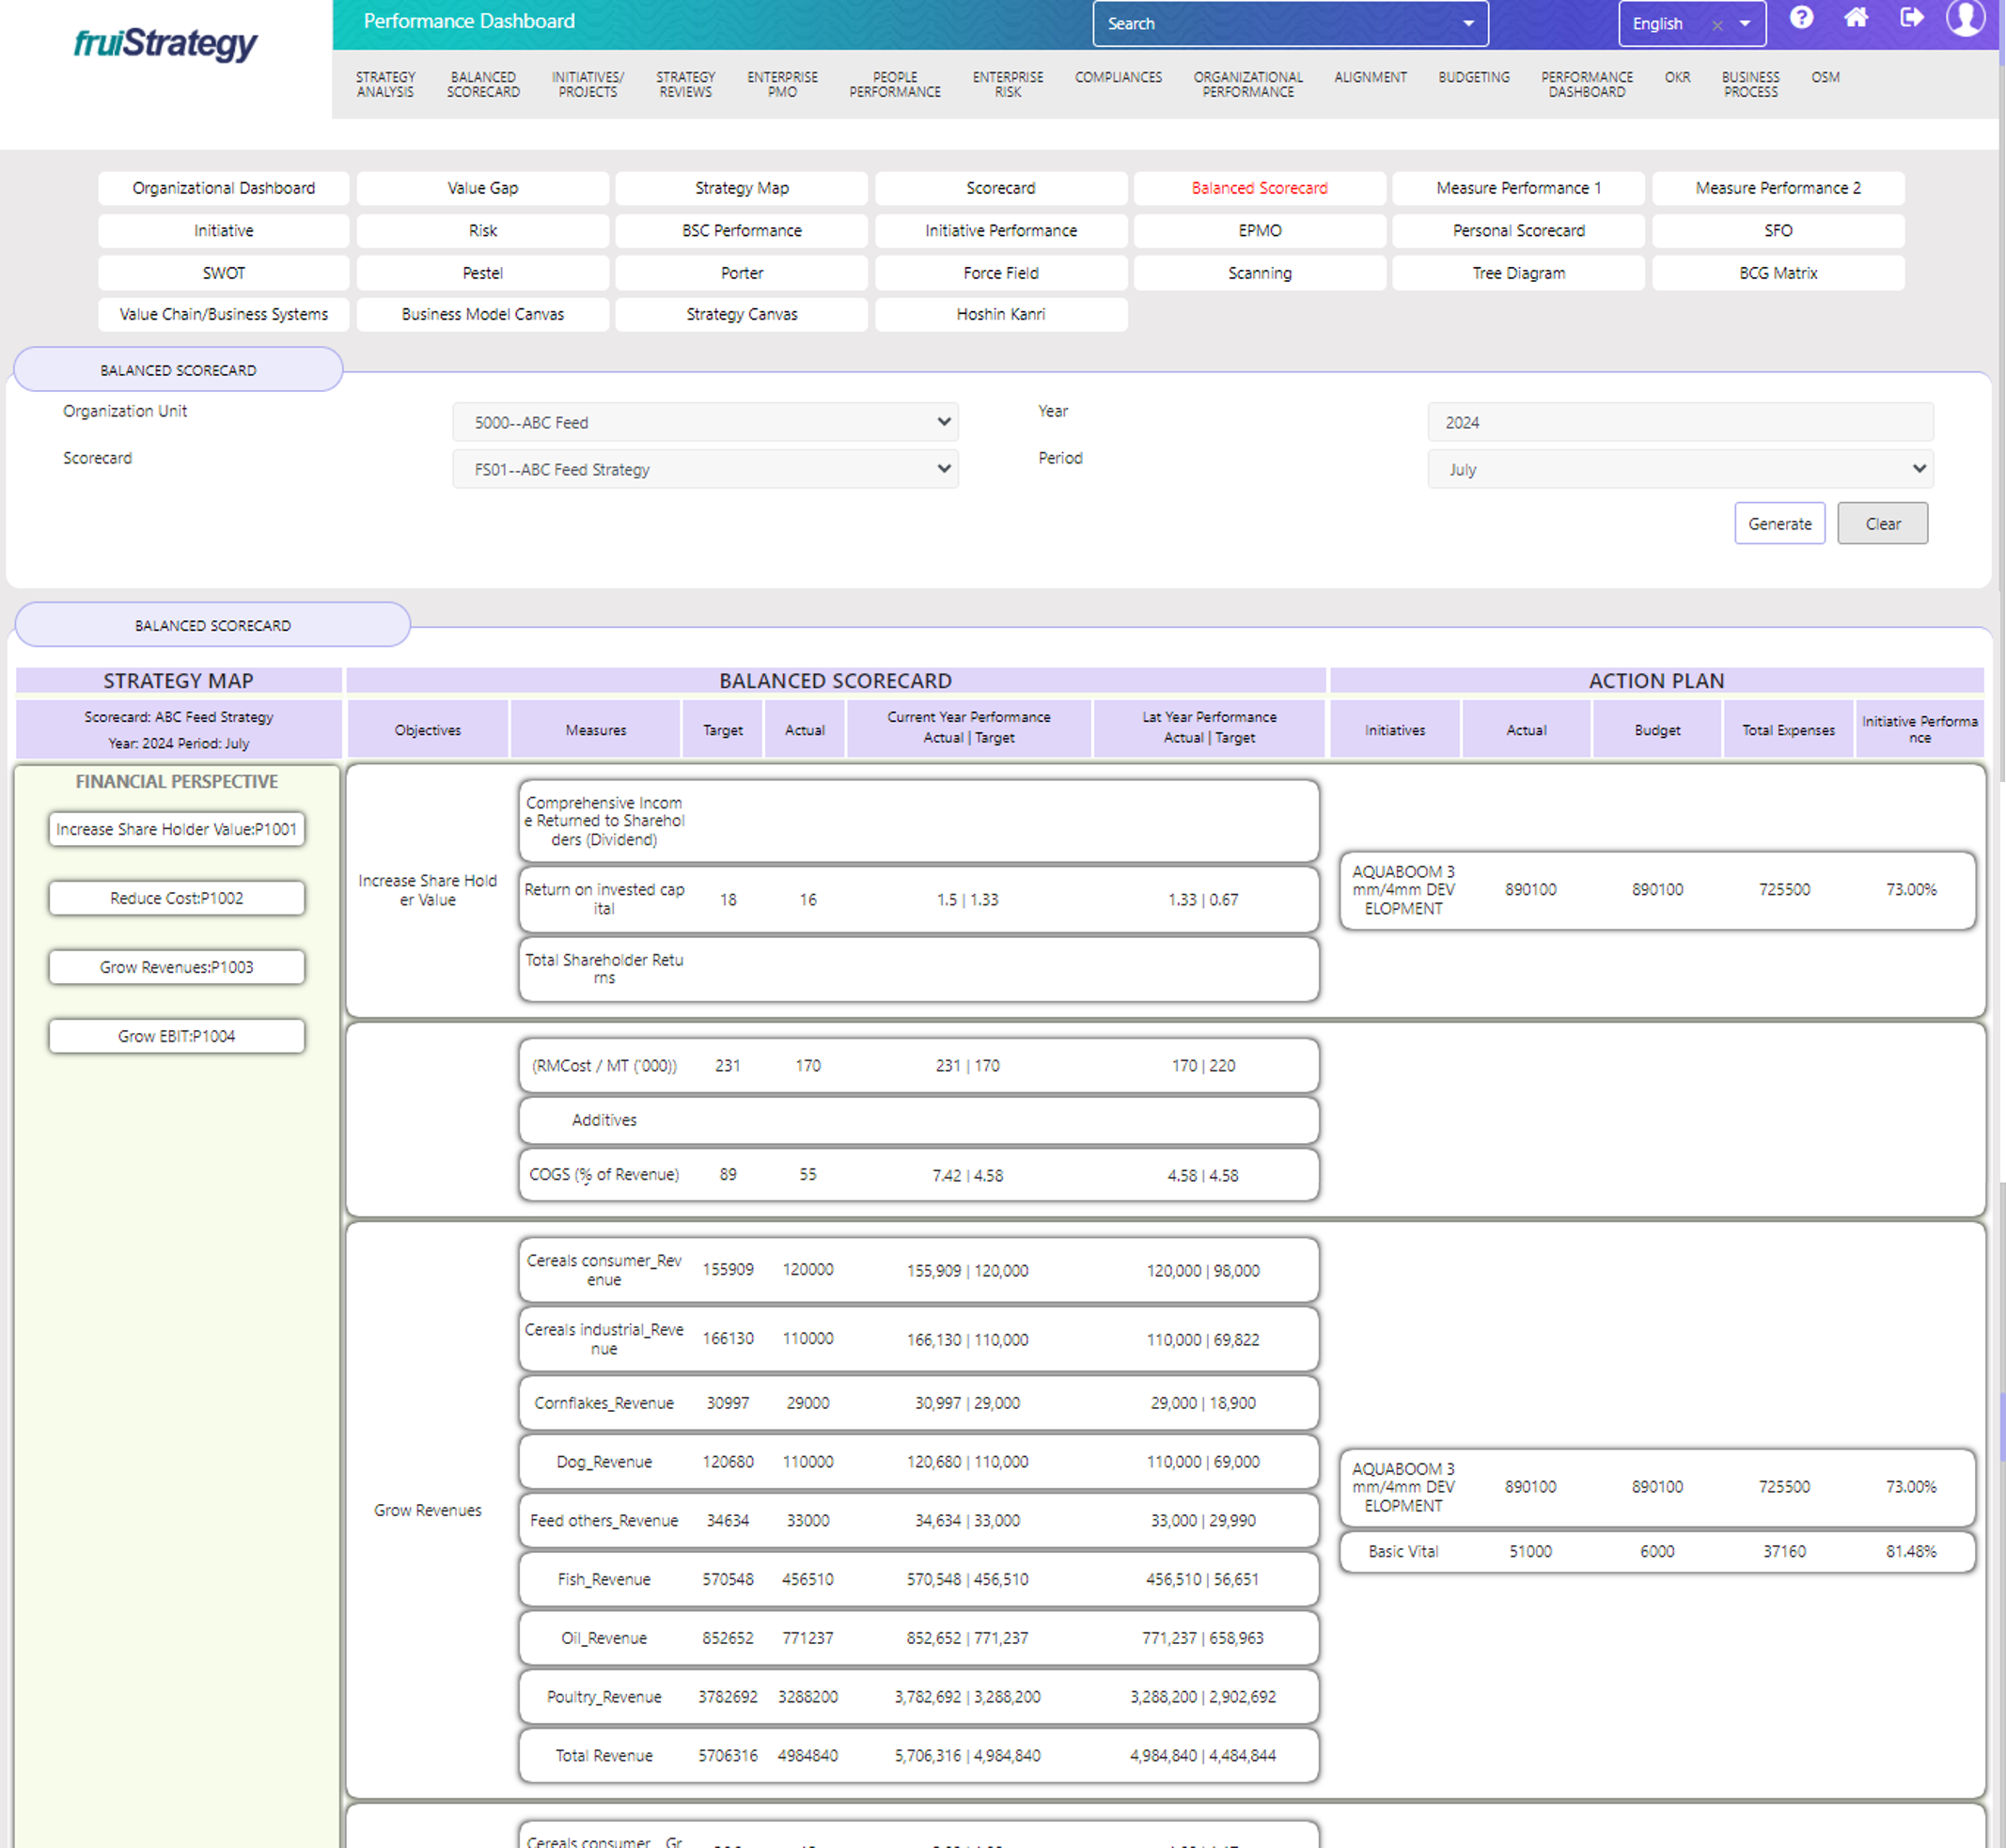Open the Period July dropdown
Image resolution: width=2006 pixels, height=1848 pixels.
tap(1680, 469)
